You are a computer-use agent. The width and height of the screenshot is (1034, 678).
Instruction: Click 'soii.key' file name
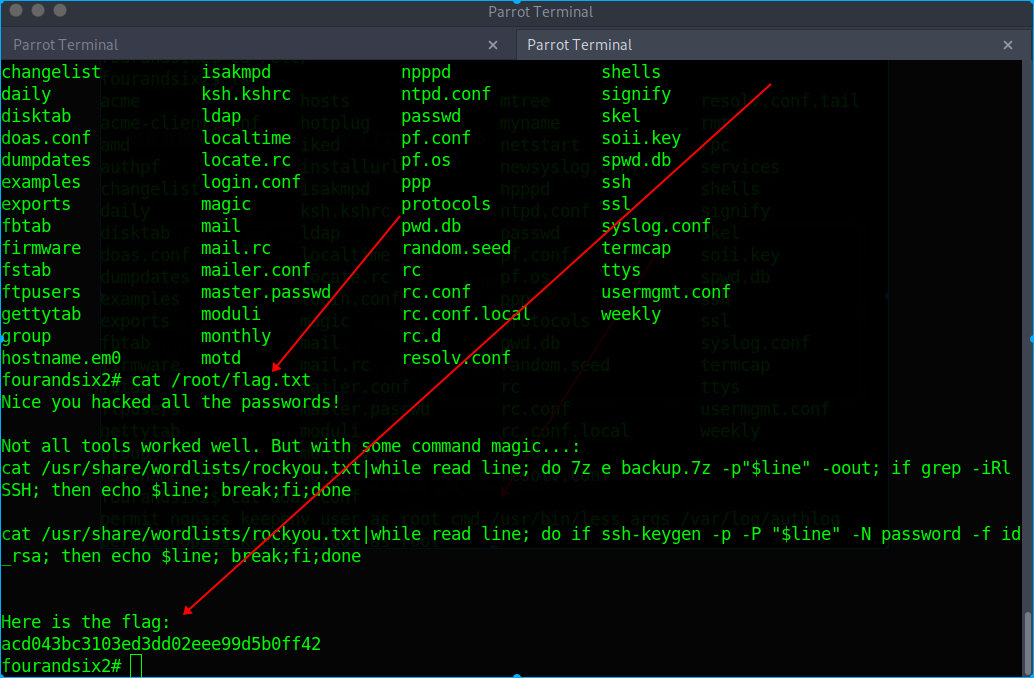point(641,138)
